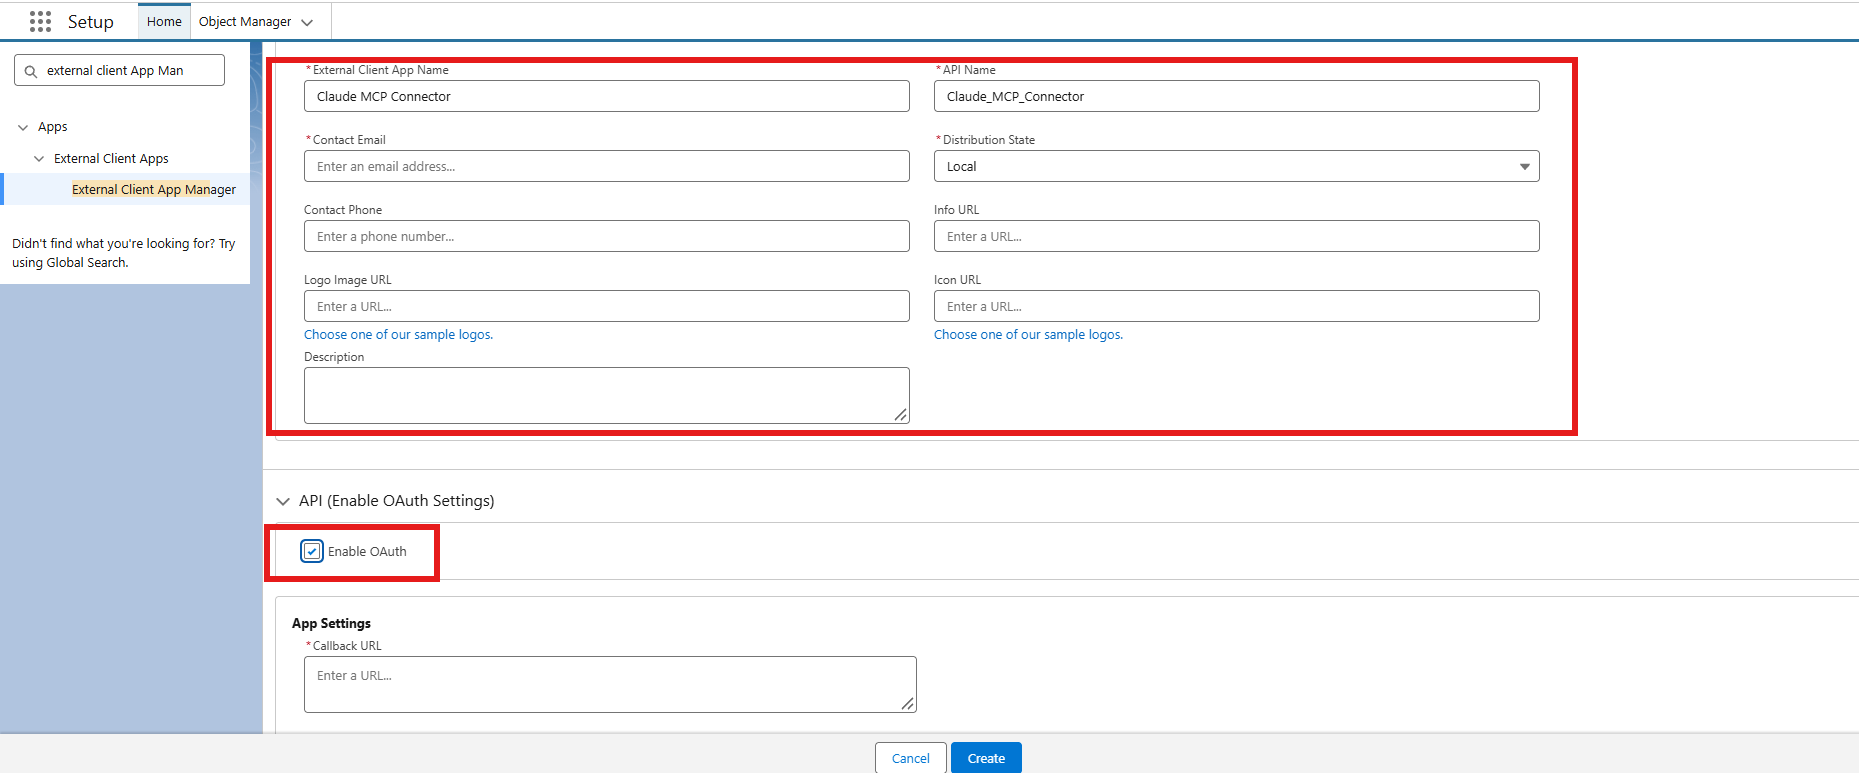
Task: Focus the Contact Email field
Action: click(606, 166)
